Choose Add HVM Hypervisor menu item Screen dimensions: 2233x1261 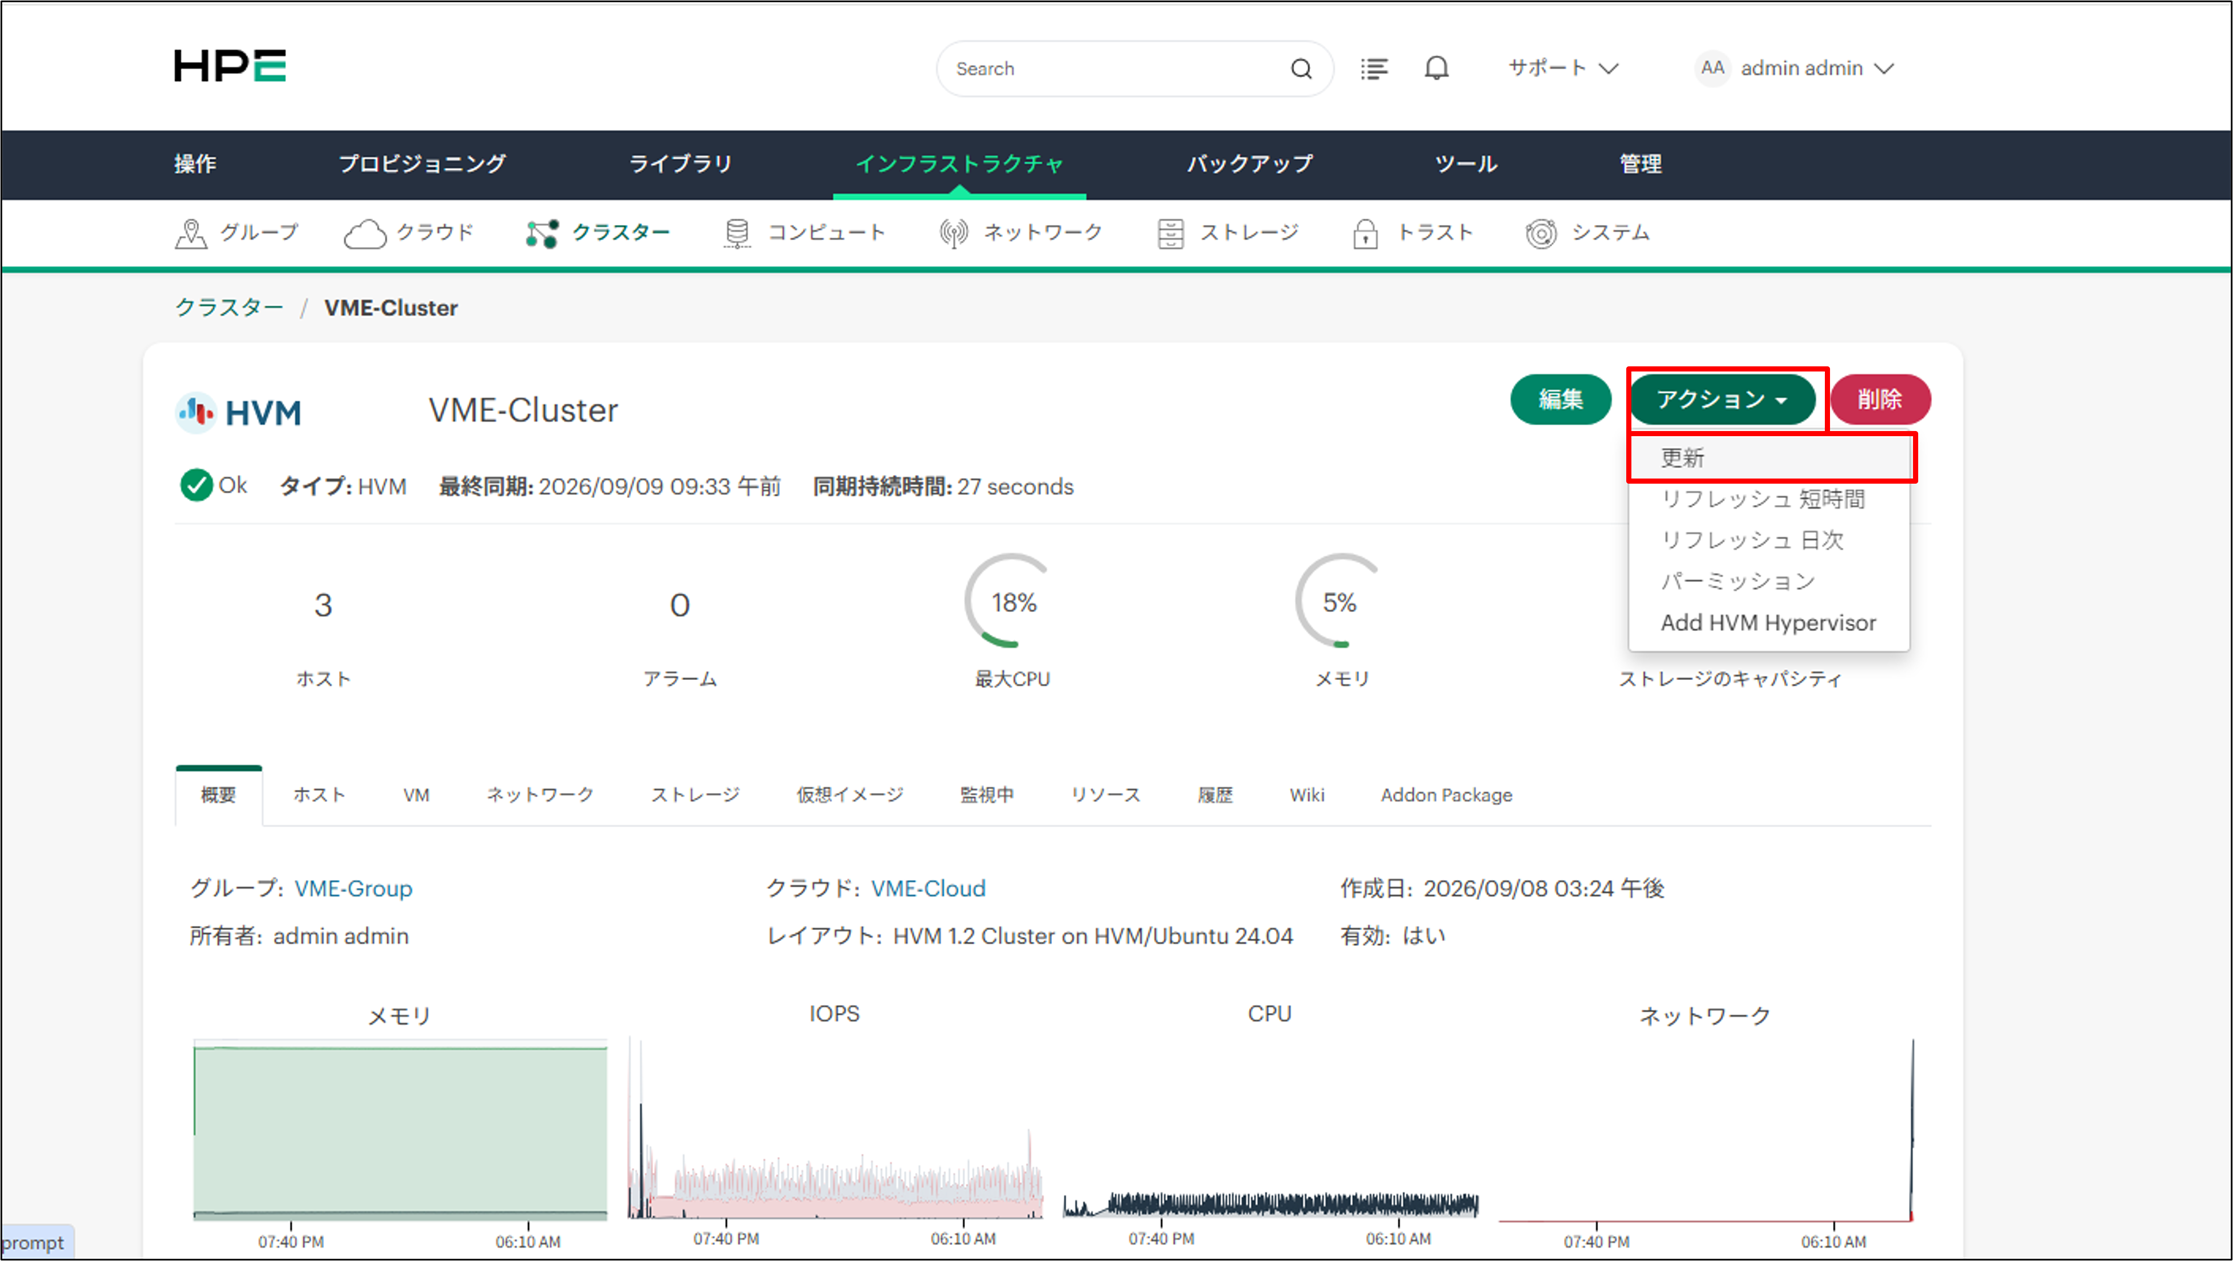tap(1769, 622)
